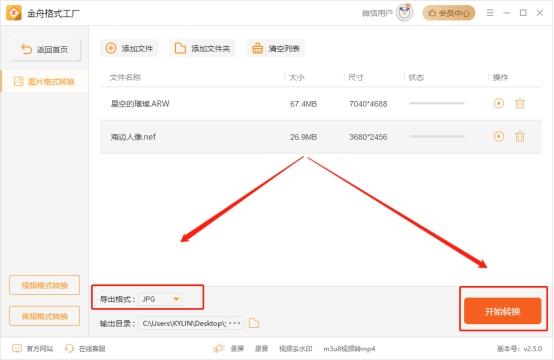
Task: Start converting 海边人像.nef via its play icon
Action: [x=499, y=136]
